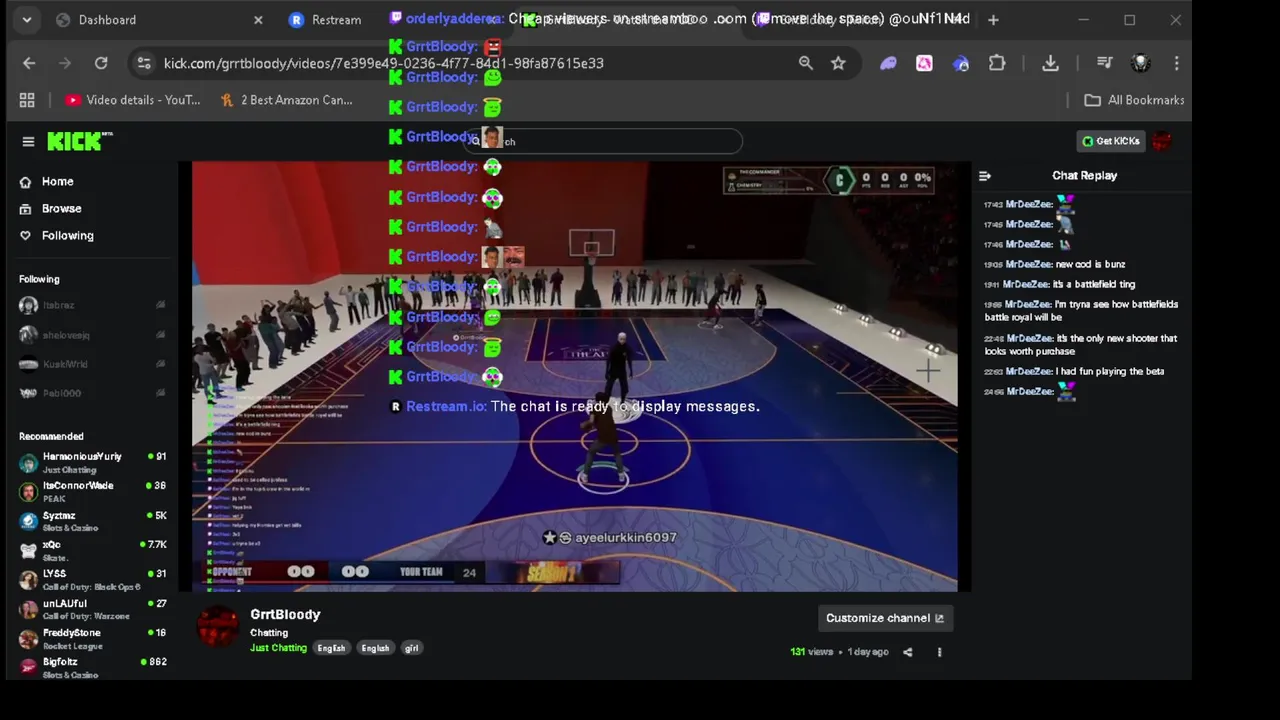Open the apps grid in bookmarks bar
Screen dimensions: 1280x720
point(27,100)
